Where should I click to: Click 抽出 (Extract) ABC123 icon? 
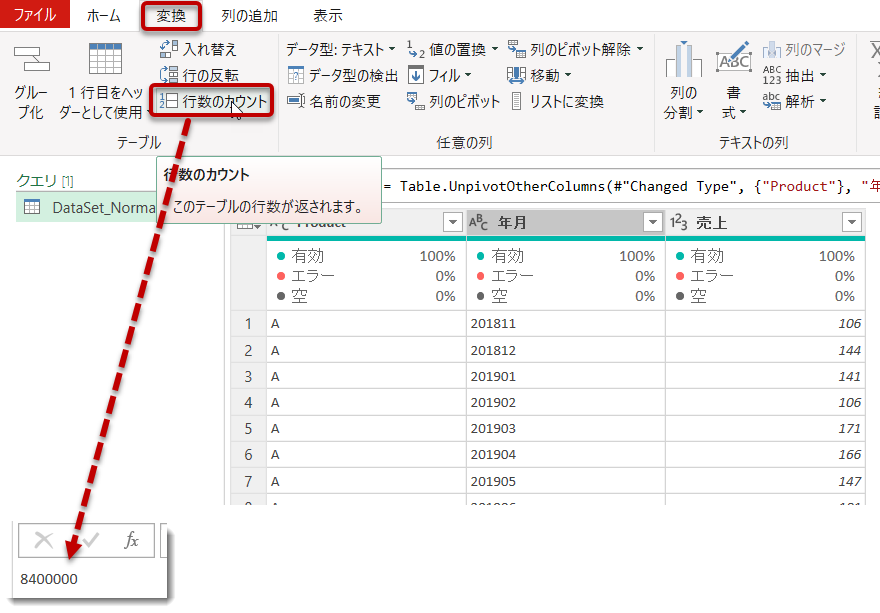772,75
